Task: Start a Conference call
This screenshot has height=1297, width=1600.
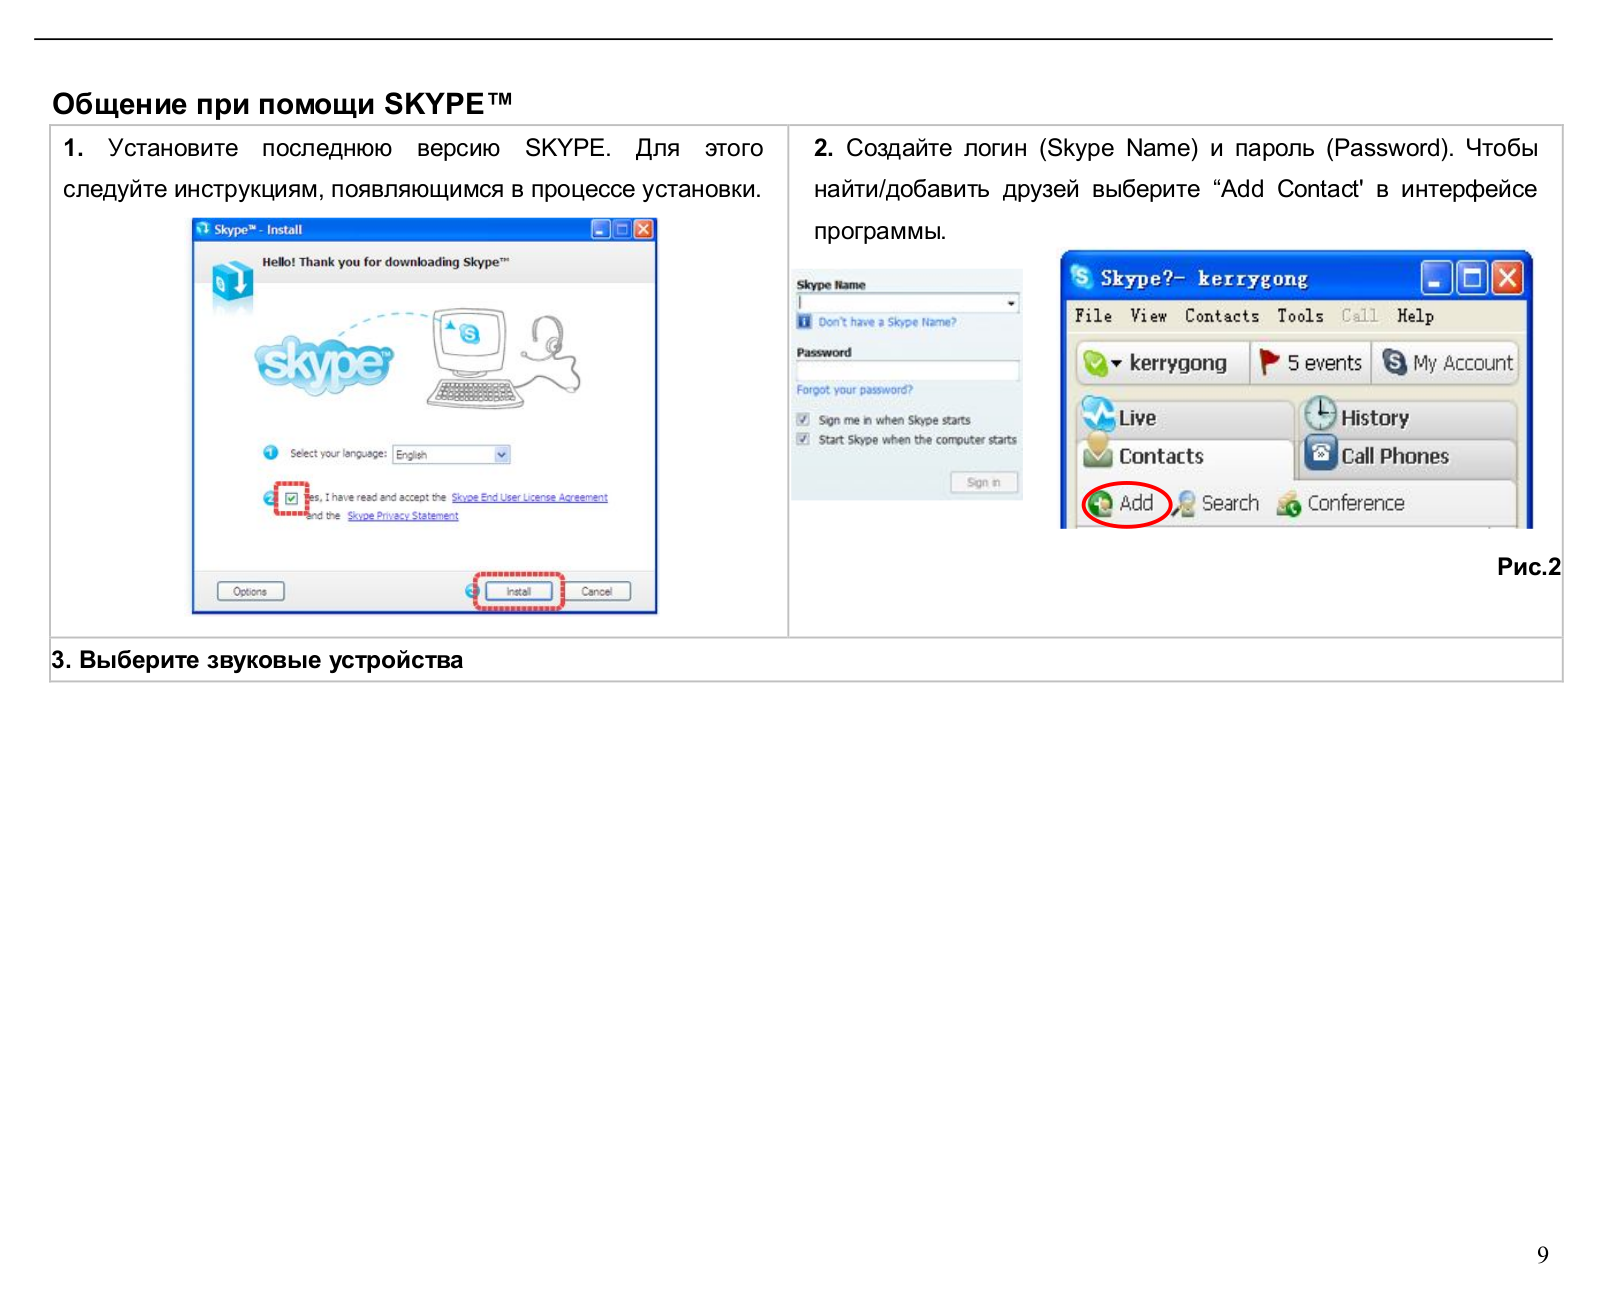Action: (x=1341, y=503)
